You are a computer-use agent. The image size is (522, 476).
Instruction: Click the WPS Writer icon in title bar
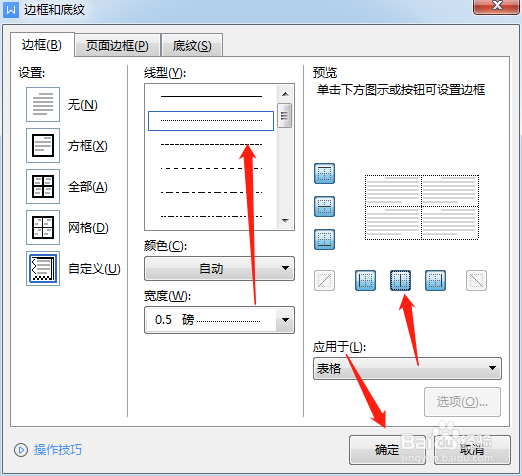[x=11, y=10]
